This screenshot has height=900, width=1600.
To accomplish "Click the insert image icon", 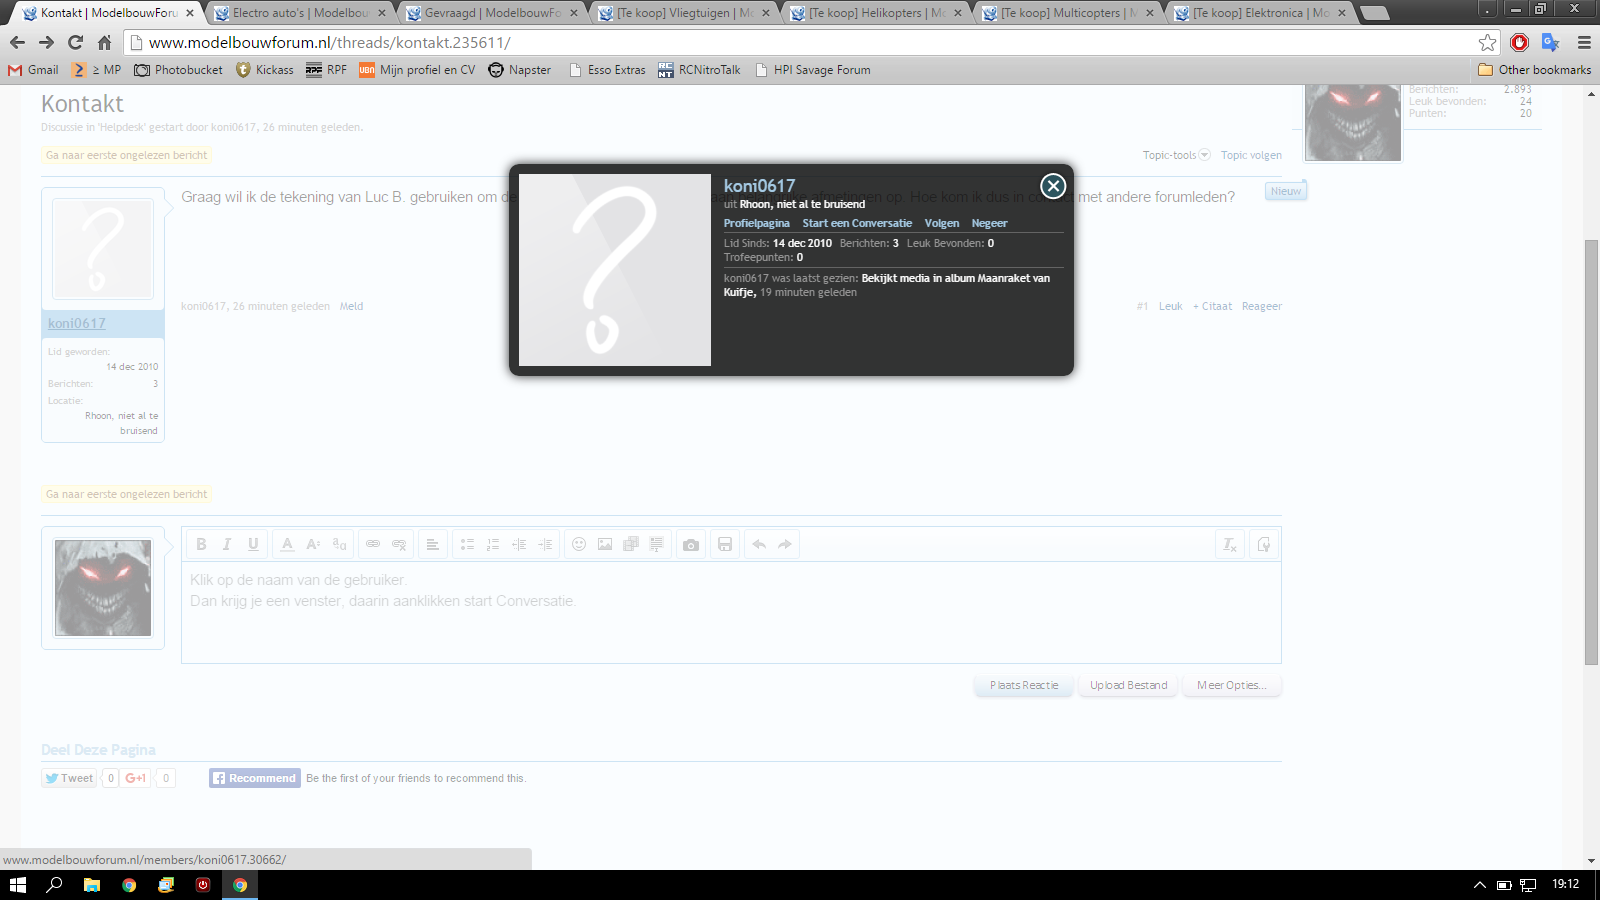I will coord(605,544).
